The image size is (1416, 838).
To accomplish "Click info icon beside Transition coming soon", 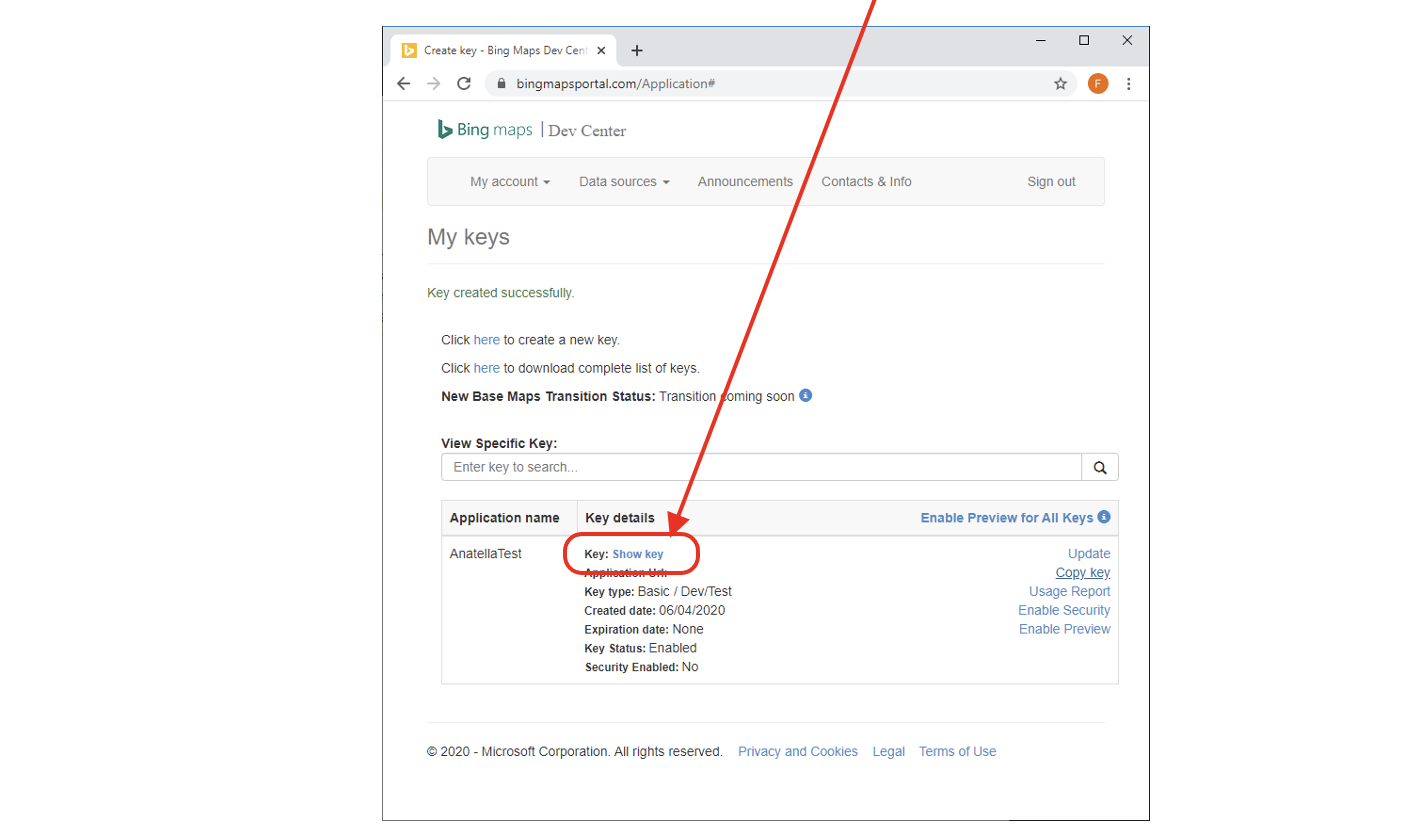I will 806,395.
